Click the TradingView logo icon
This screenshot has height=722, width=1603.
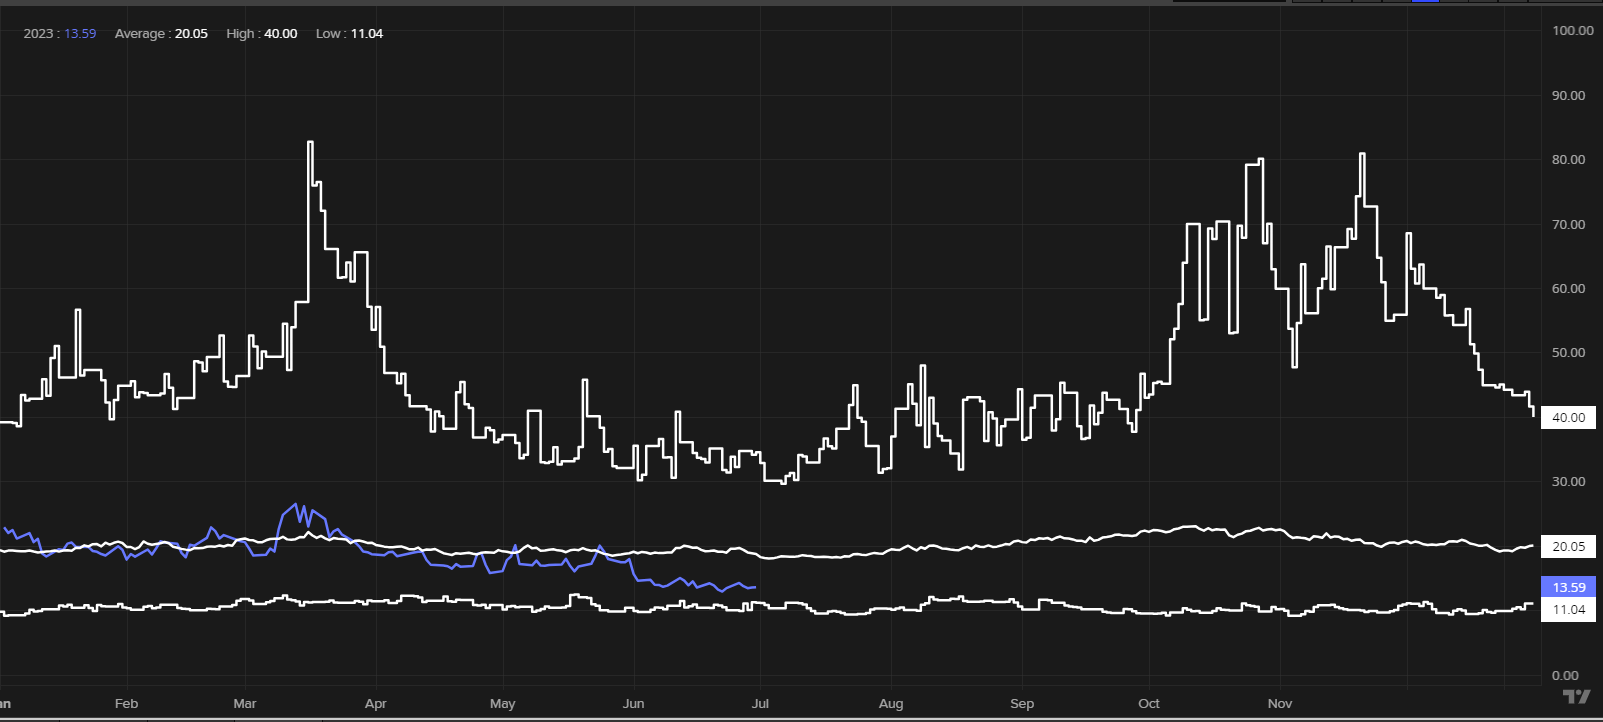click(x=1576, y=697)
